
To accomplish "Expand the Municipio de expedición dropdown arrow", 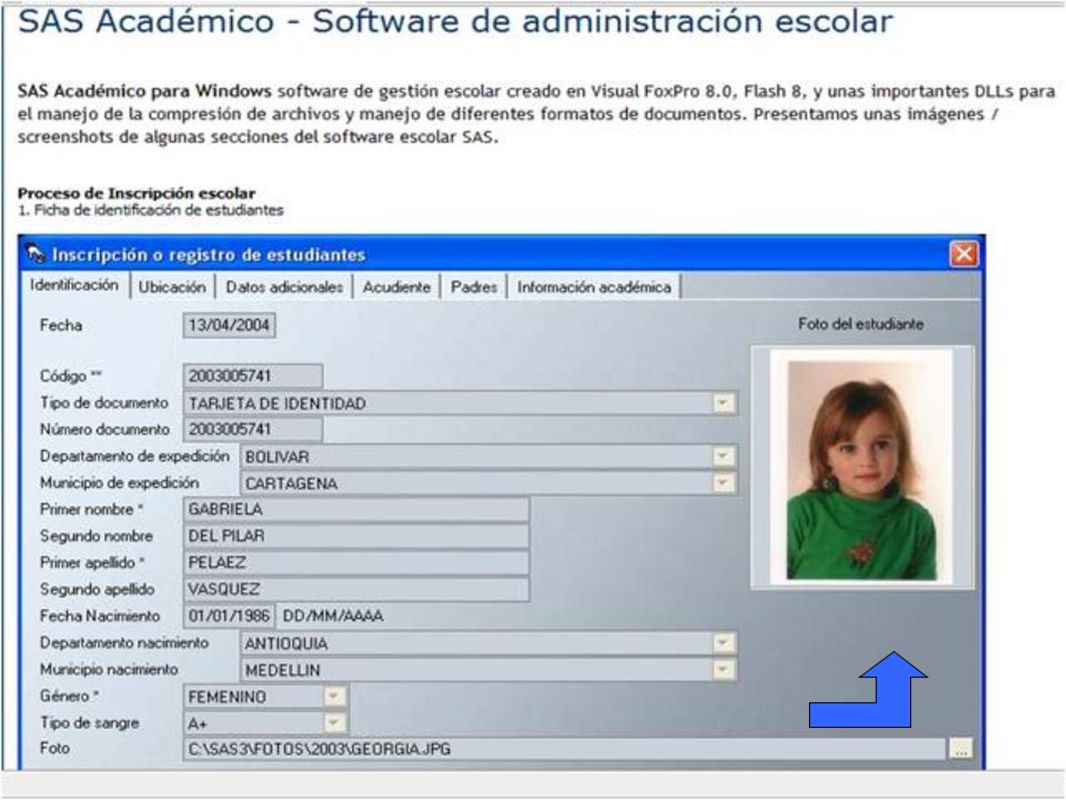I will [x=723, y=483].
